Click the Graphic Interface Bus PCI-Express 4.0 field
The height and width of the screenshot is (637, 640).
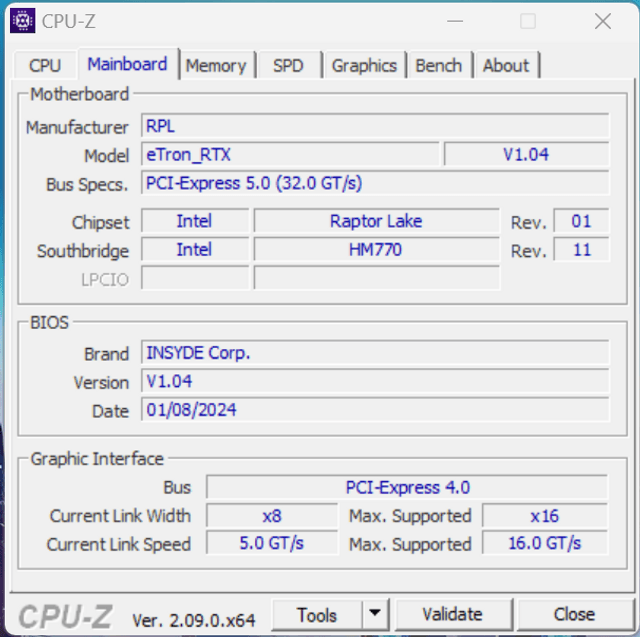click(407, 487)
